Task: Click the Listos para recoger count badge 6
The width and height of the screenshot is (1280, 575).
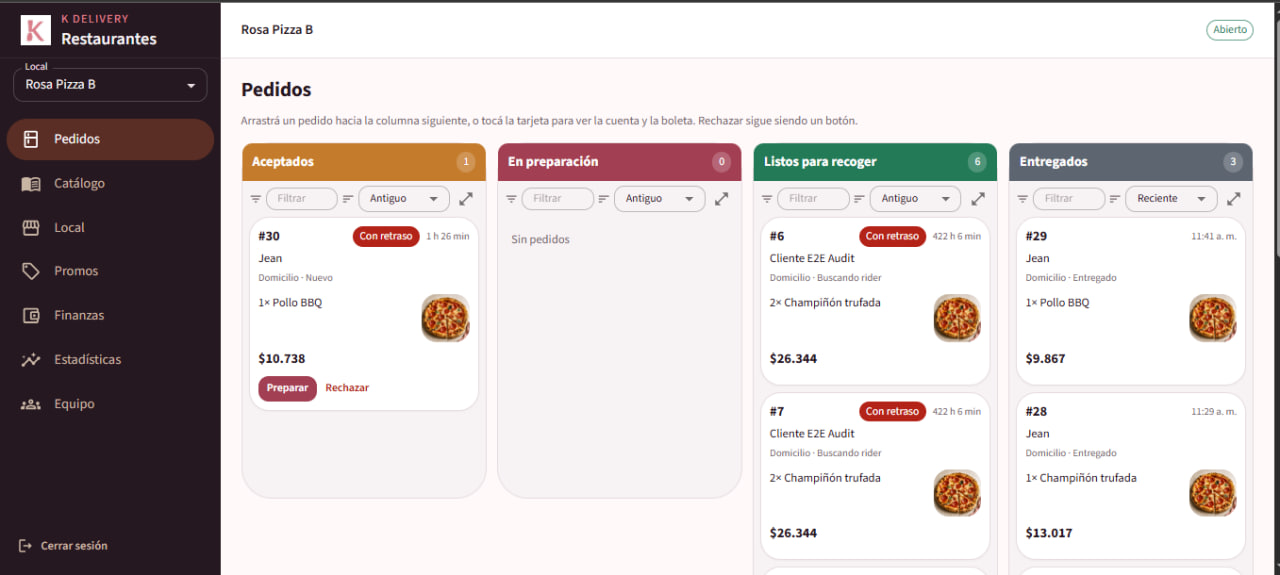Action: tap(977, 162)
